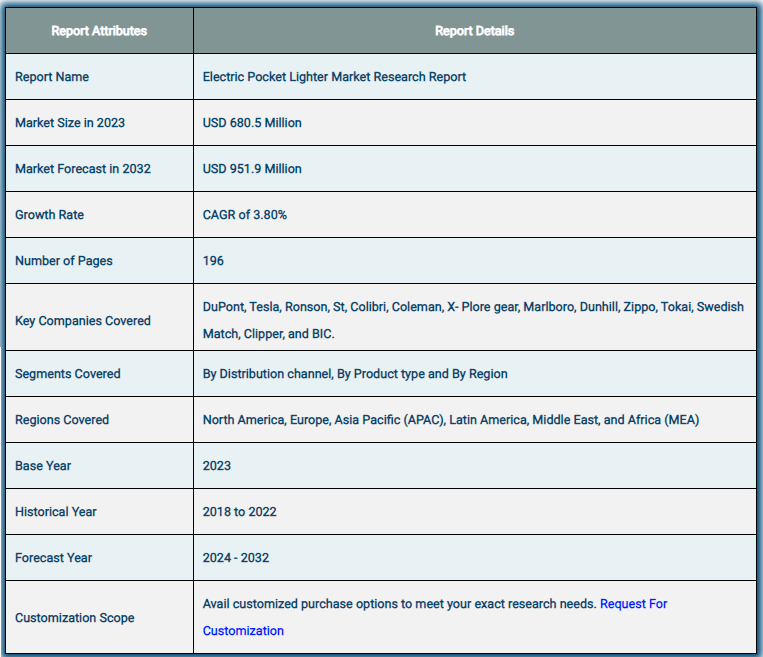Click the 'USD 951.9 Million' value

click(252, 169)
